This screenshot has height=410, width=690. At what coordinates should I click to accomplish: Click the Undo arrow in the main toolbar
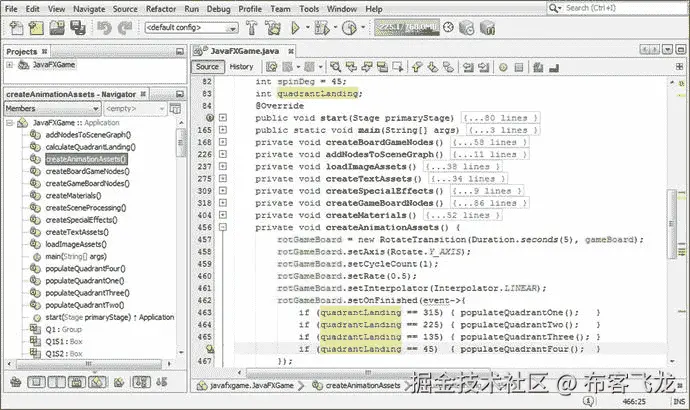[104, 28]
